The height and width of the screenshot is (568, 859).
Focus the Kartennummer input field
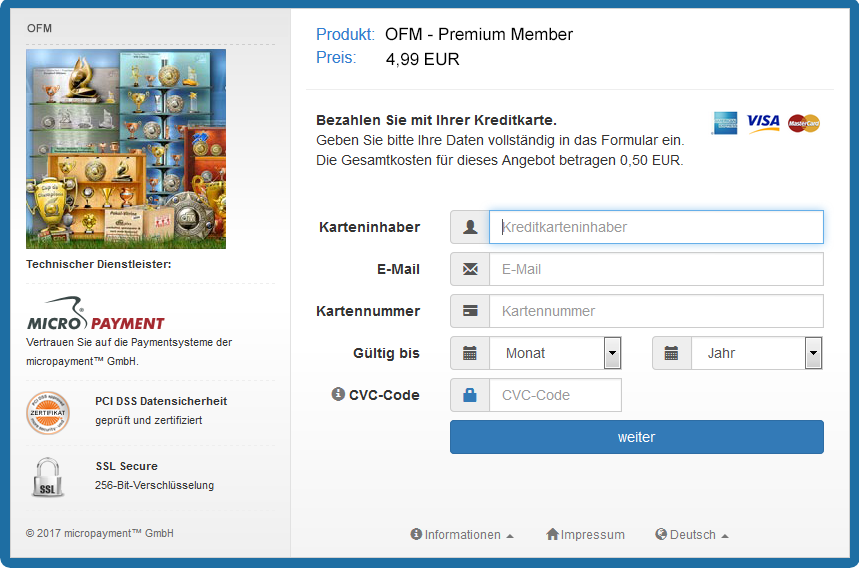656,311
